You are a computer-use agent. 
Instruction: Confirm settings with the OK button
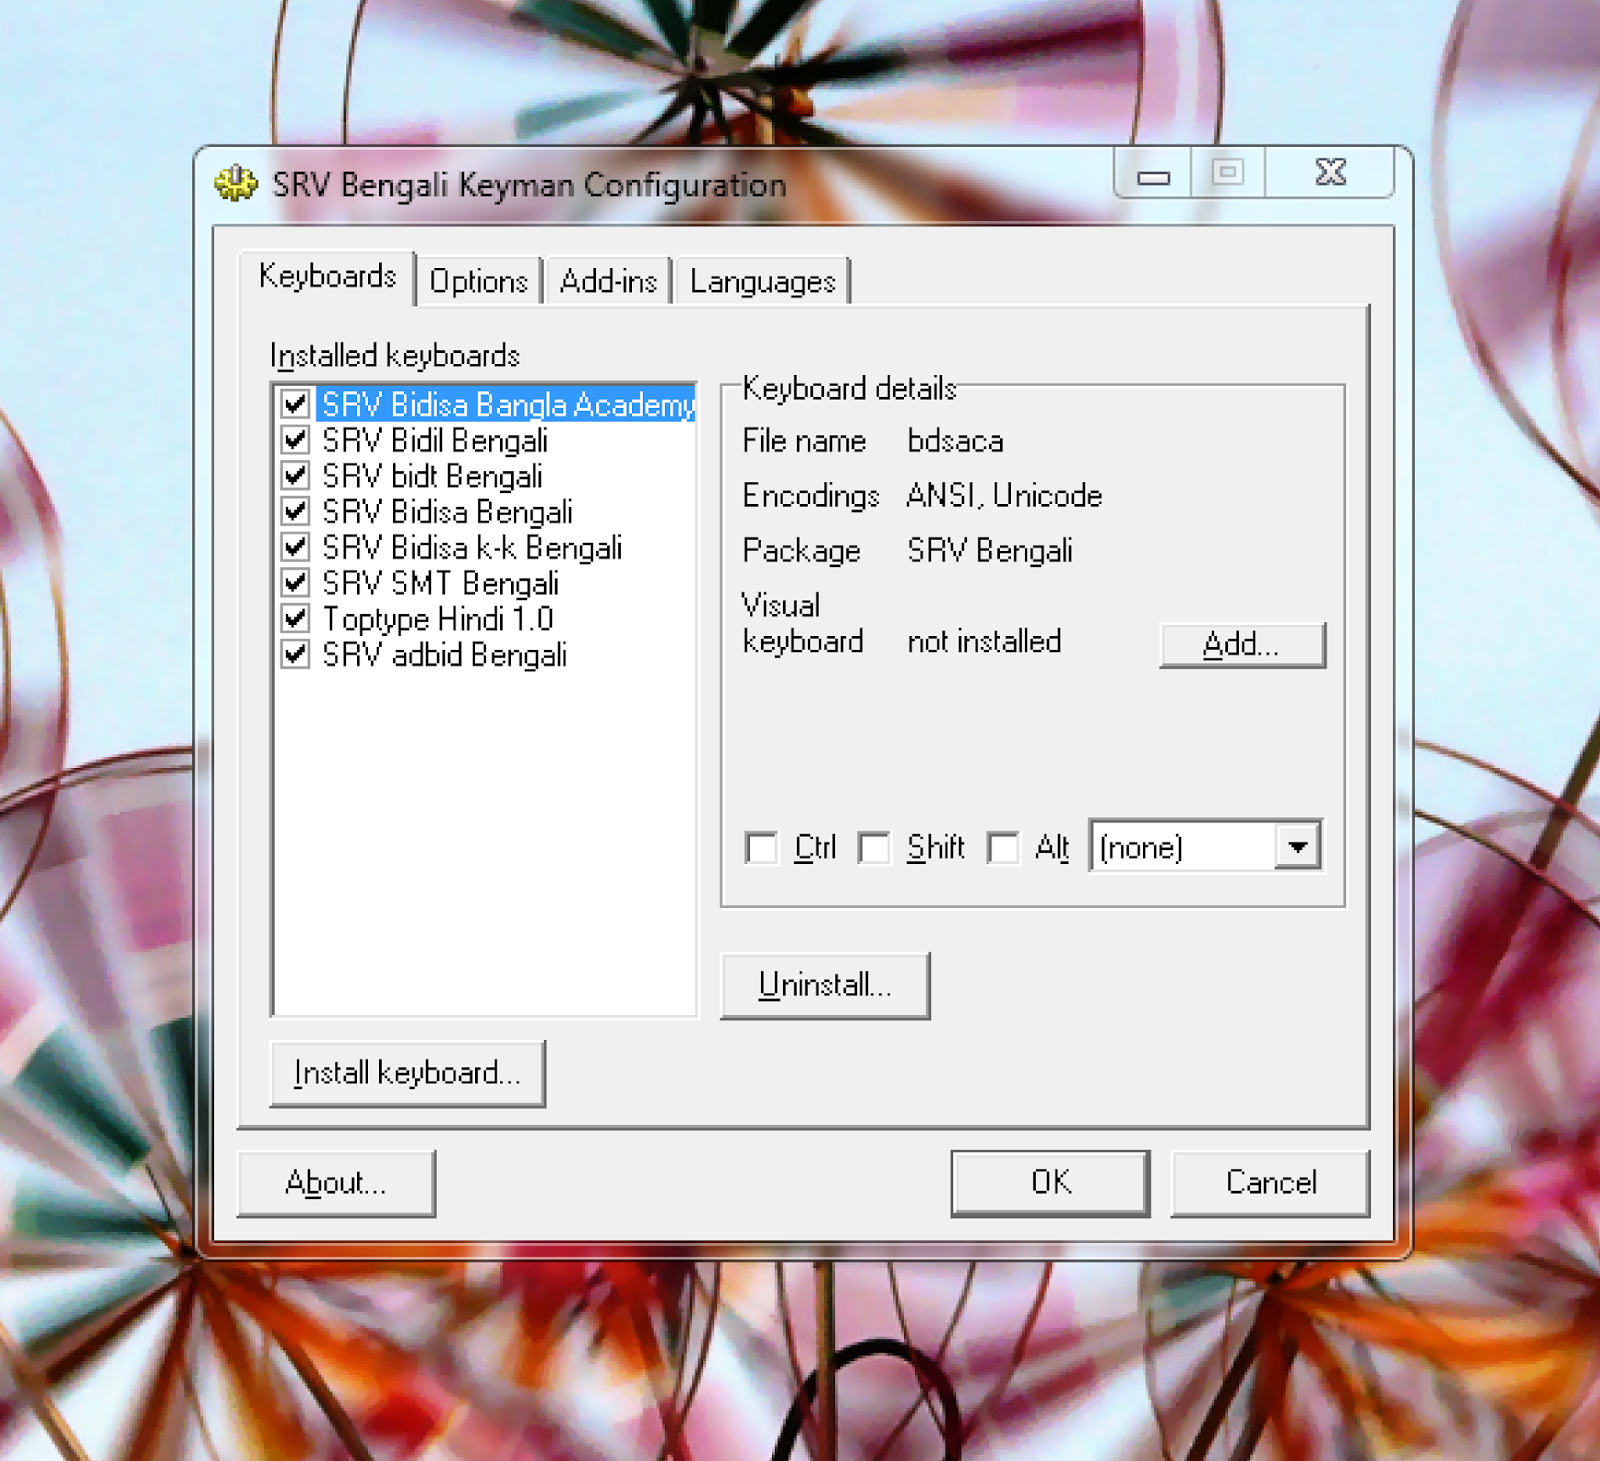[1050, 1183]
